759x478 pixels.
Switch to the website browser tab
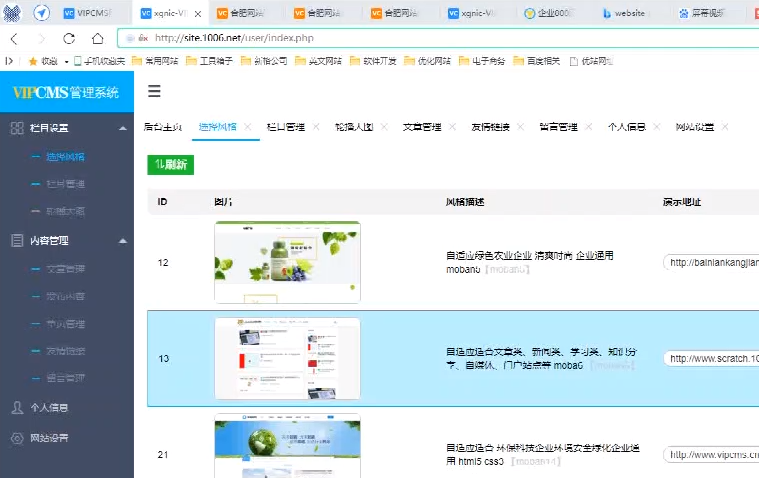point(629,13)
